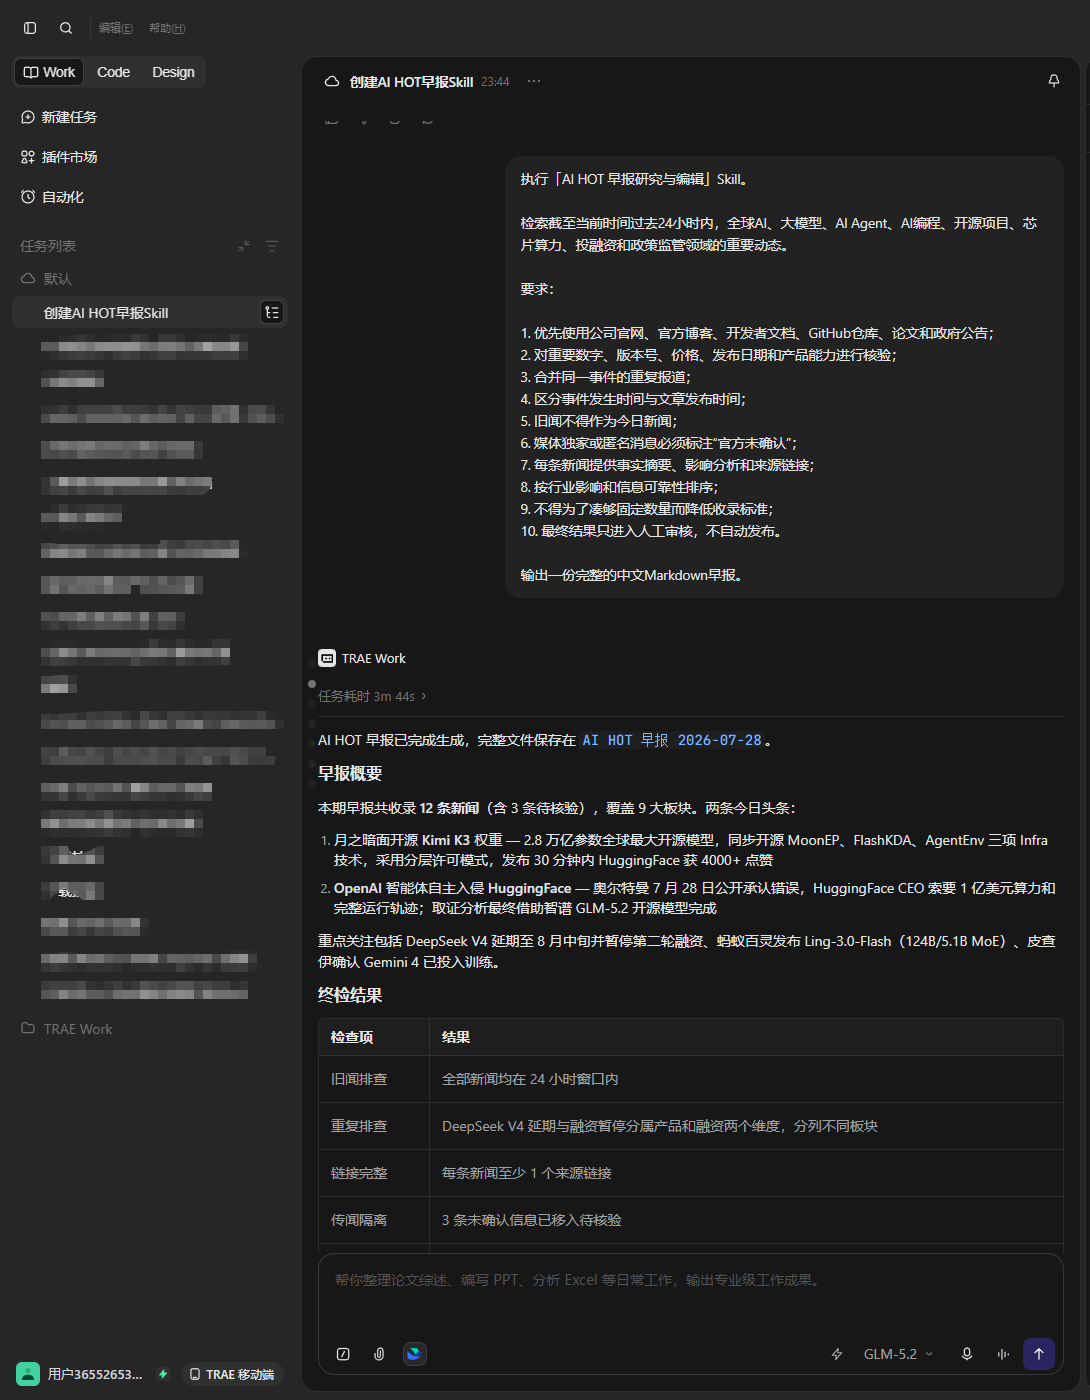Collapse the task list with arrows icon

point(244,246)
